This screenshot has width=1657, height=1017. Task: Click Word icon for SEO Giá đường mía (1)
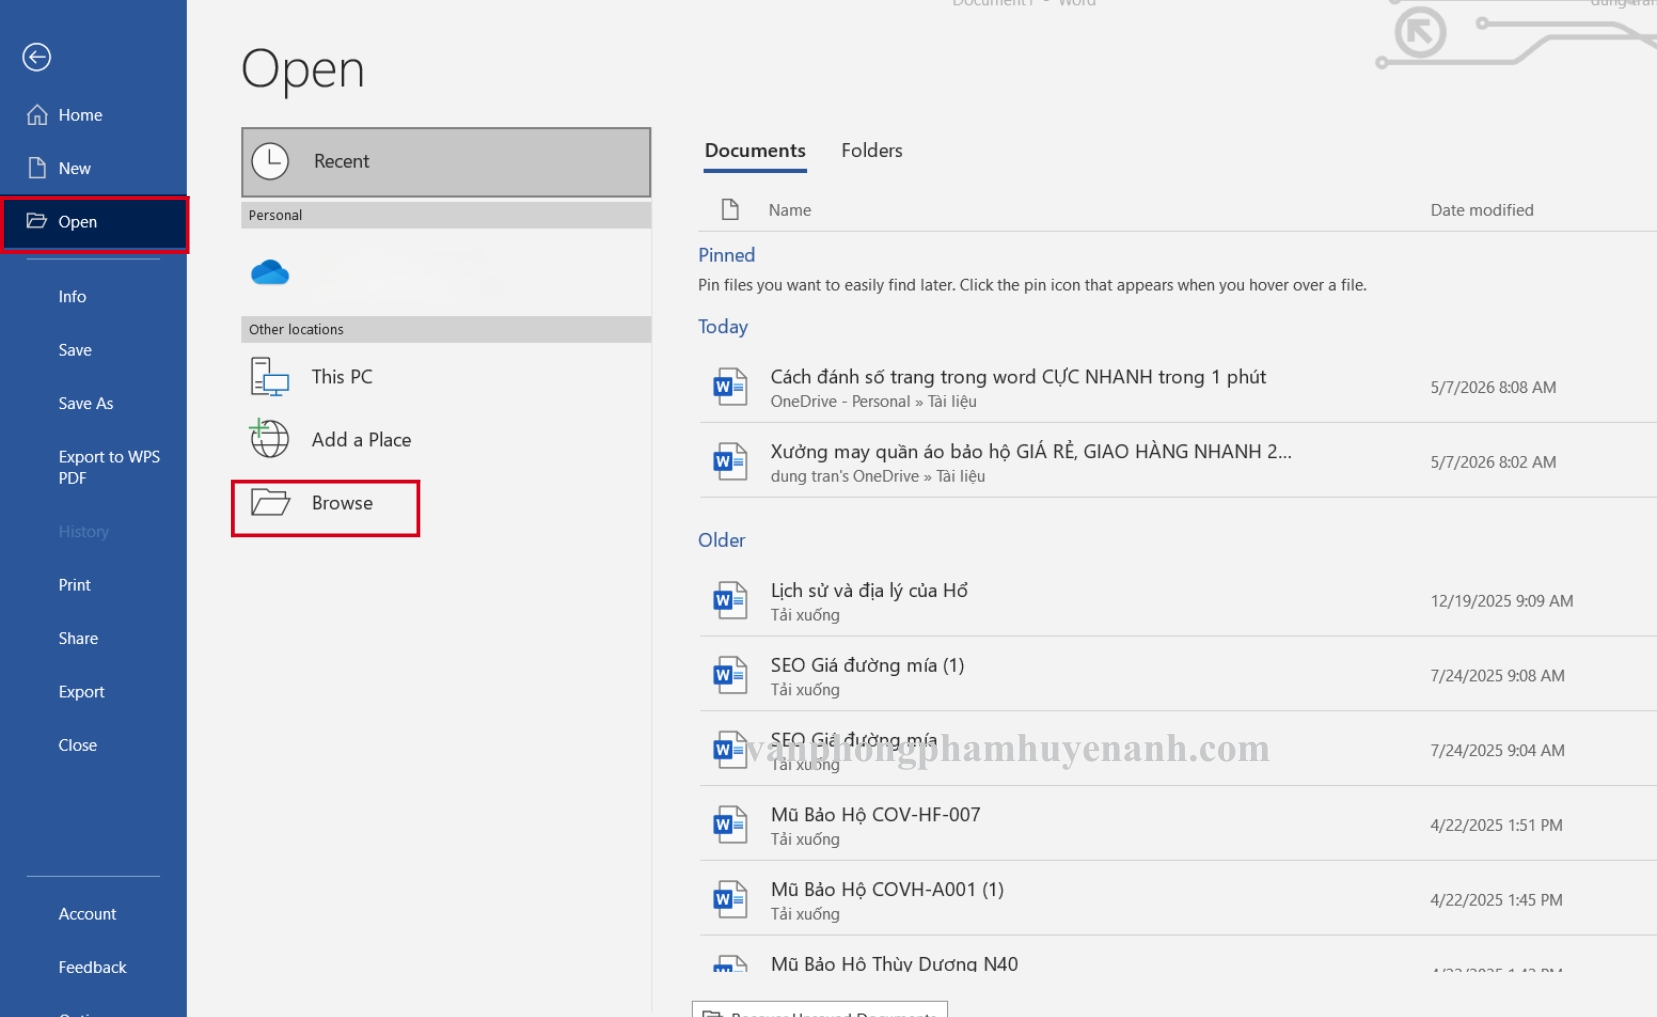pos(730,675)
